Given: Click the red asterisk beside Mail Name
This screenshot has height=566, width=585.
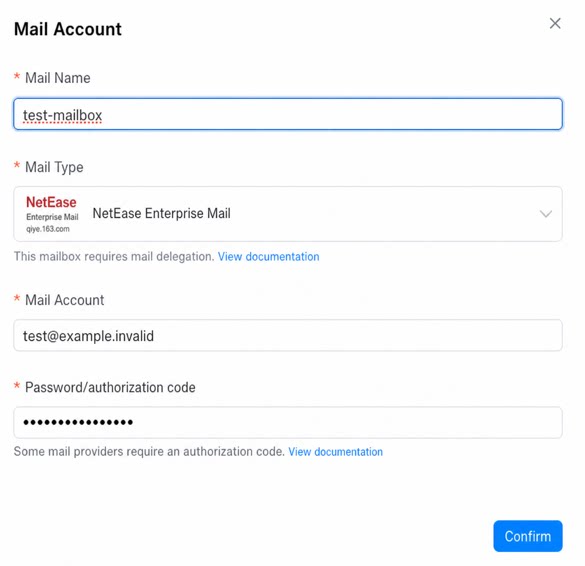Looking at the screenshot, I should [x=17, y=76].
